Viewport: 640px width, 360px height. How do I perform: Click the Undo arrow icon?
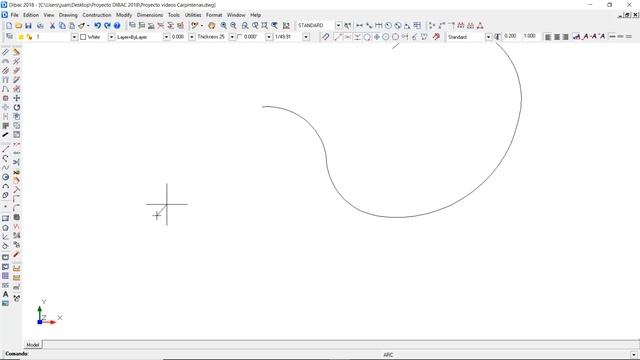pos(97,25)
